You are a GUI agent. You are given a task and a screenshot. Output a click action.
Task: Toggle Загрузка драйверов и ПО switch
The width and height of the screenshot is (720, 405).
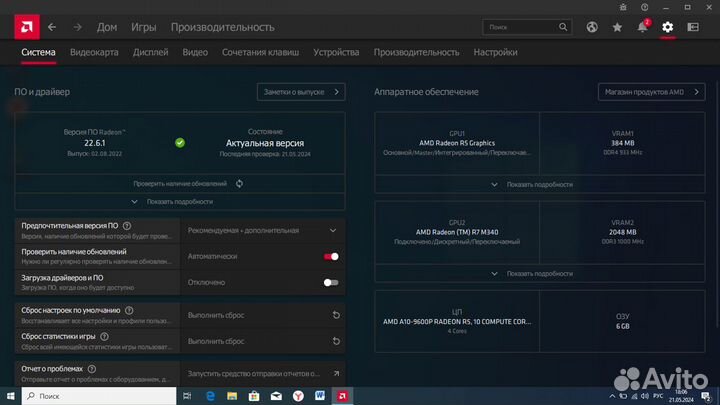pyautogui.click(x=331, y=282)
